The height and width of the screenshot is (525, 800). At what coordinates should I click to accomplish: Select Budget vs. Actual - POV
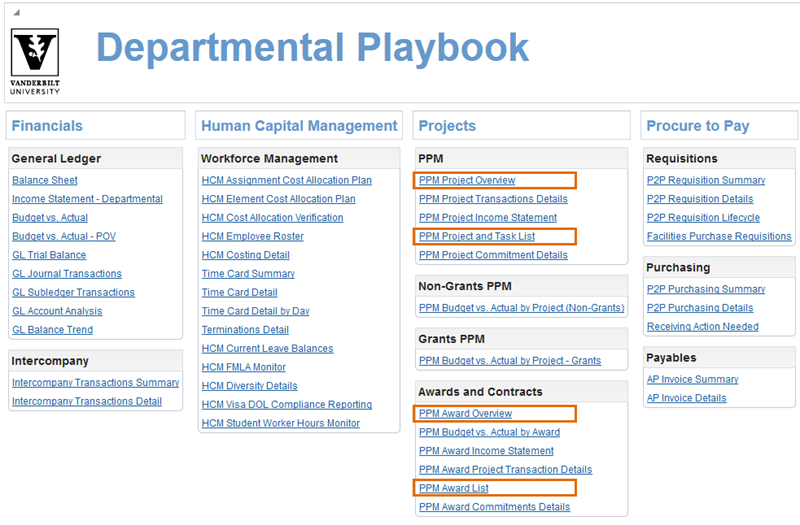(64, 236)
